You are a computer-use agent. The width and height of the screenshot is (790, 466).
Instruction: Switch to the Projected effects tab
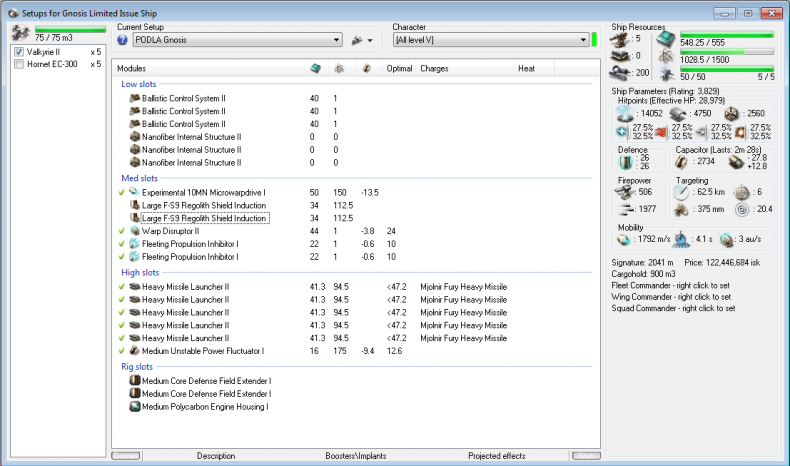tap(497, 456)
